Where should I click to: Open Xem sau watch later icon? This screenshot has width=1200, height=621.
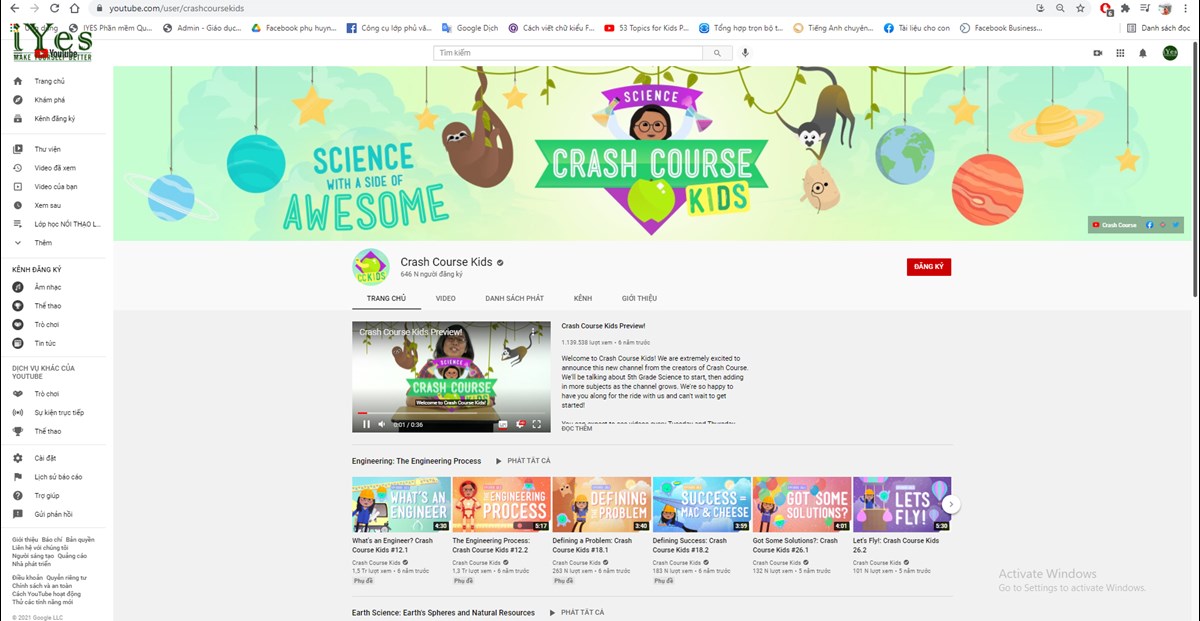tap(17, 205)
